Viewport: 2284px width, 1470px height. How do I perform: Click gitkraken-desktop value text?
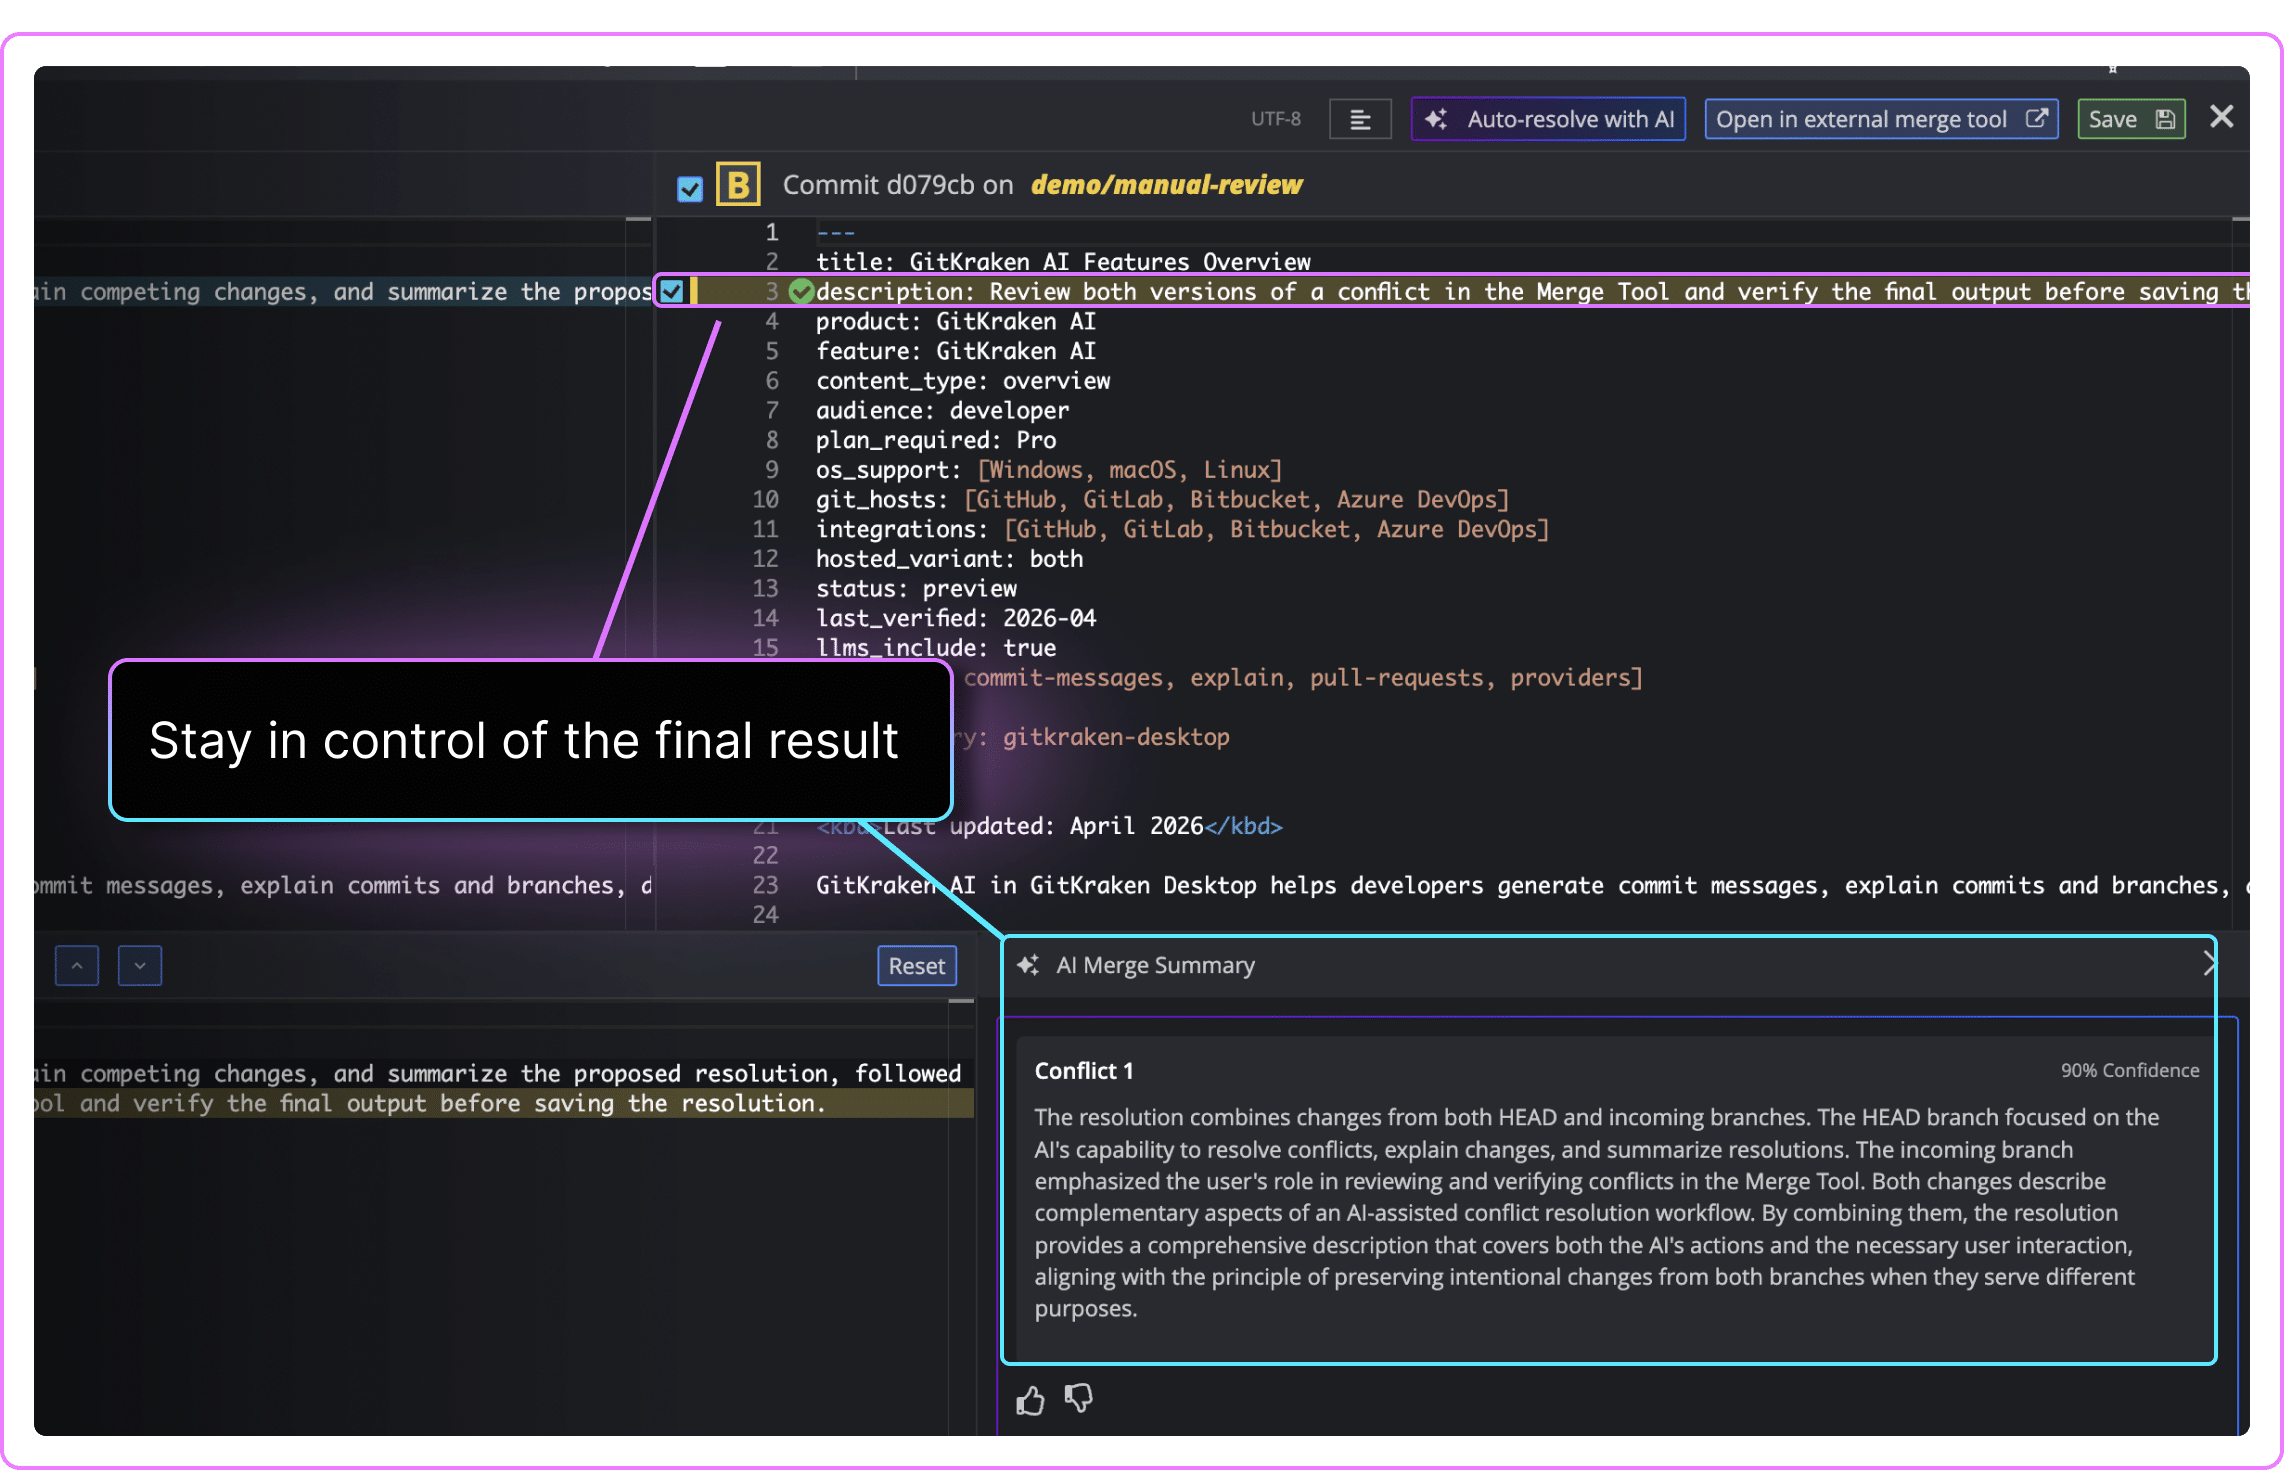pyautogui.click(x=1116, y=737)
